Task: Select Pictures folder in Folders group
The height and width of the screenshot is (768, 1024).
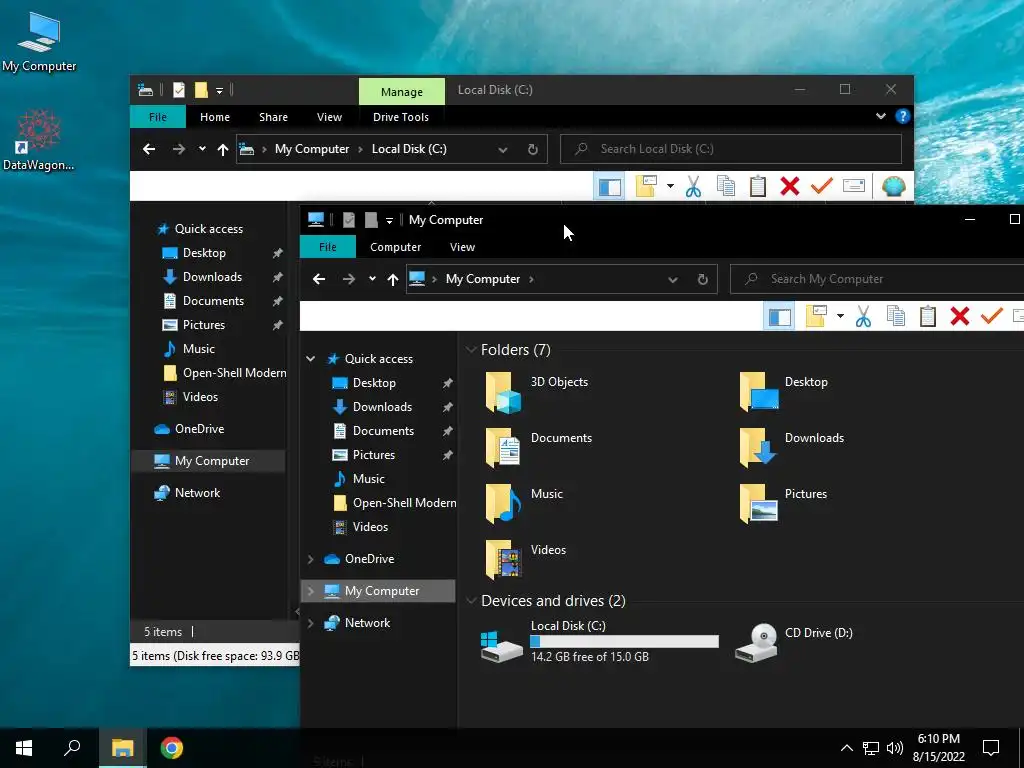Action: 783,504
